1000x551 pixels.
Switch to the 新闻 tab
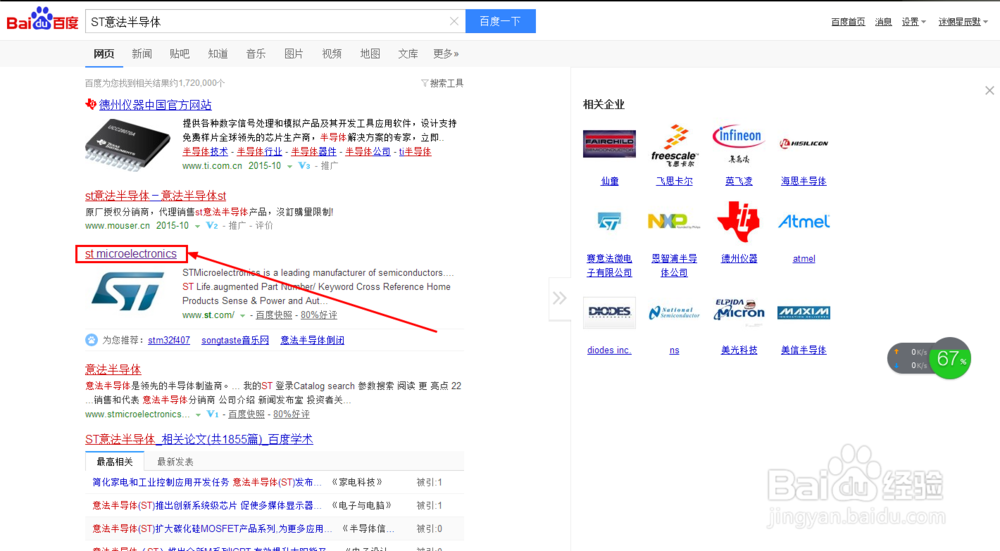tap(142, 54)
